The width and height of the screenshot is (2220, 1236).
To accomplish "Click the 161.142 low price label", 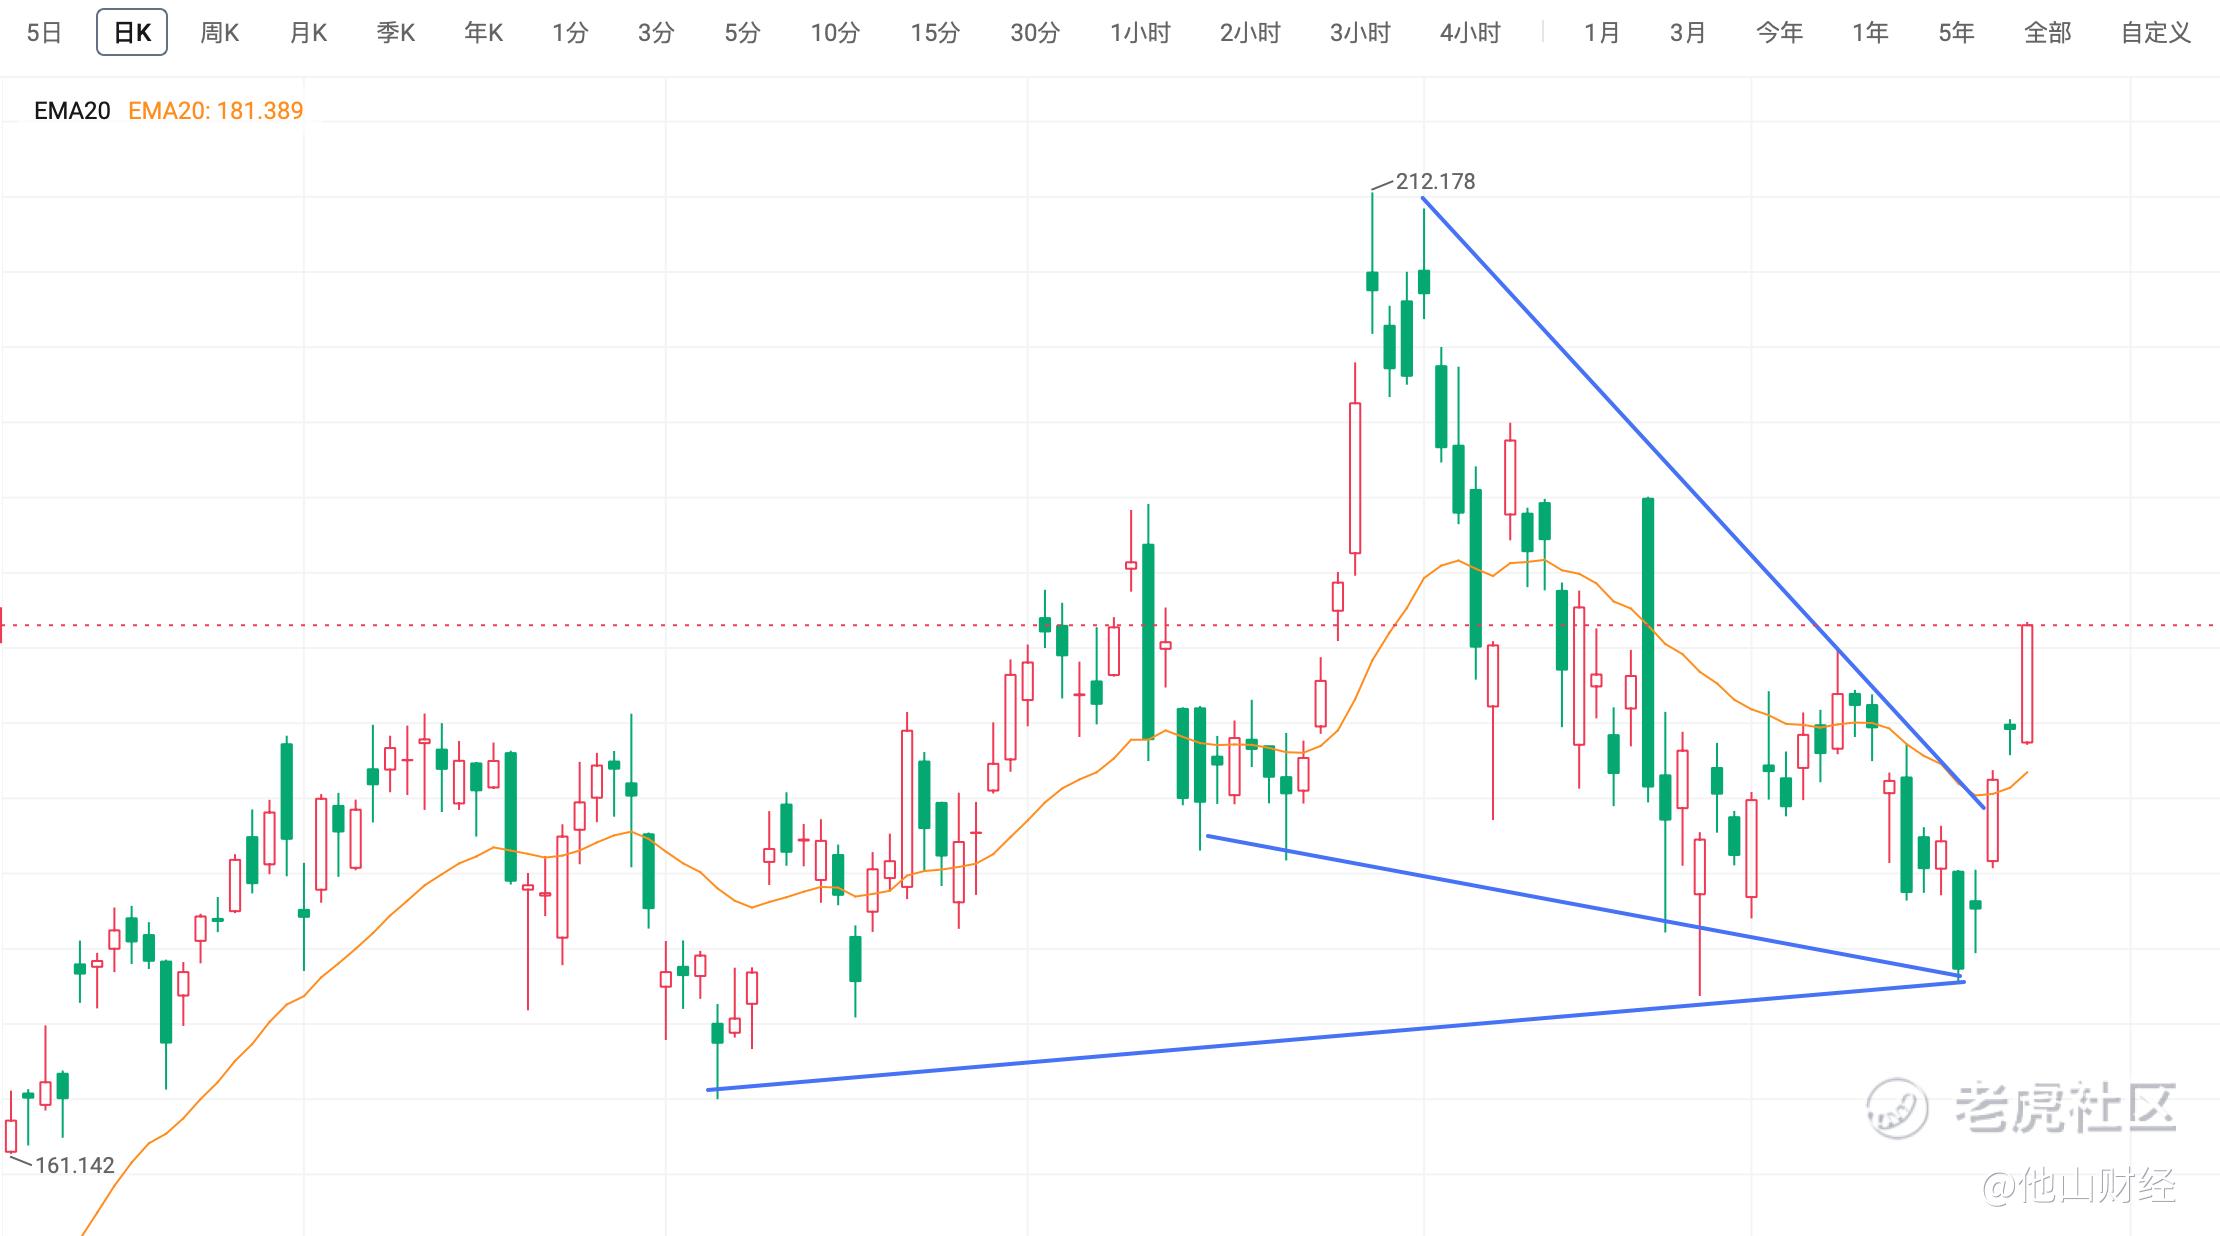I will pyautogui.click(x=75, y=1165).
